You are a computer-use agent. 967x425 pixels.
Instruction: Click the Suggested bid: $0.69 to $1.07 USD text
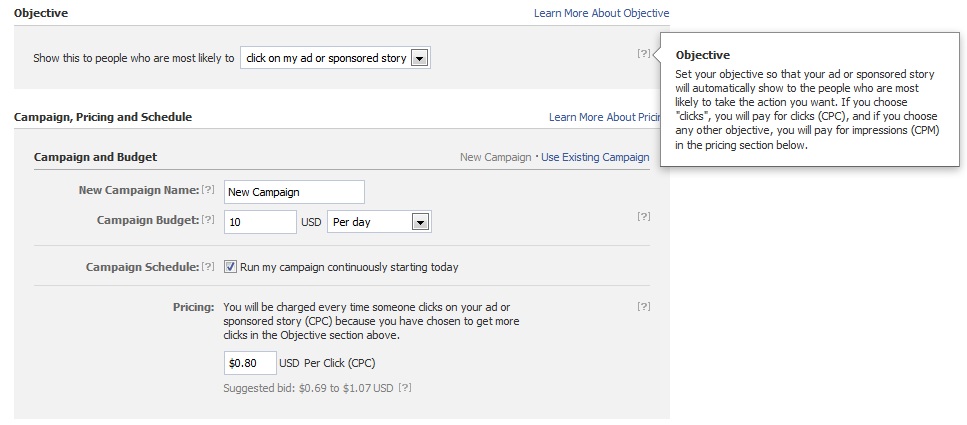308,389
